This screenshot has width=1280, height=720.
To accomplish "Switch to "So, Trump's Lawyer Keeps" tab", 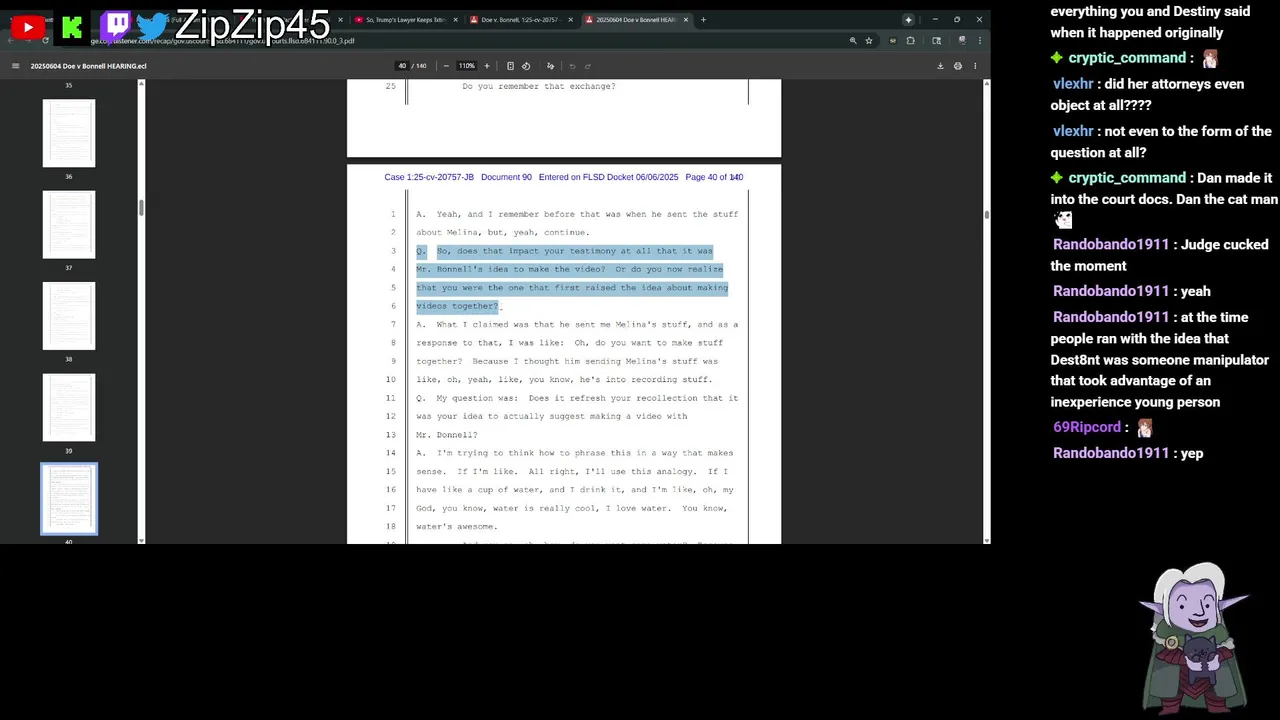I will tap(406, 20).
